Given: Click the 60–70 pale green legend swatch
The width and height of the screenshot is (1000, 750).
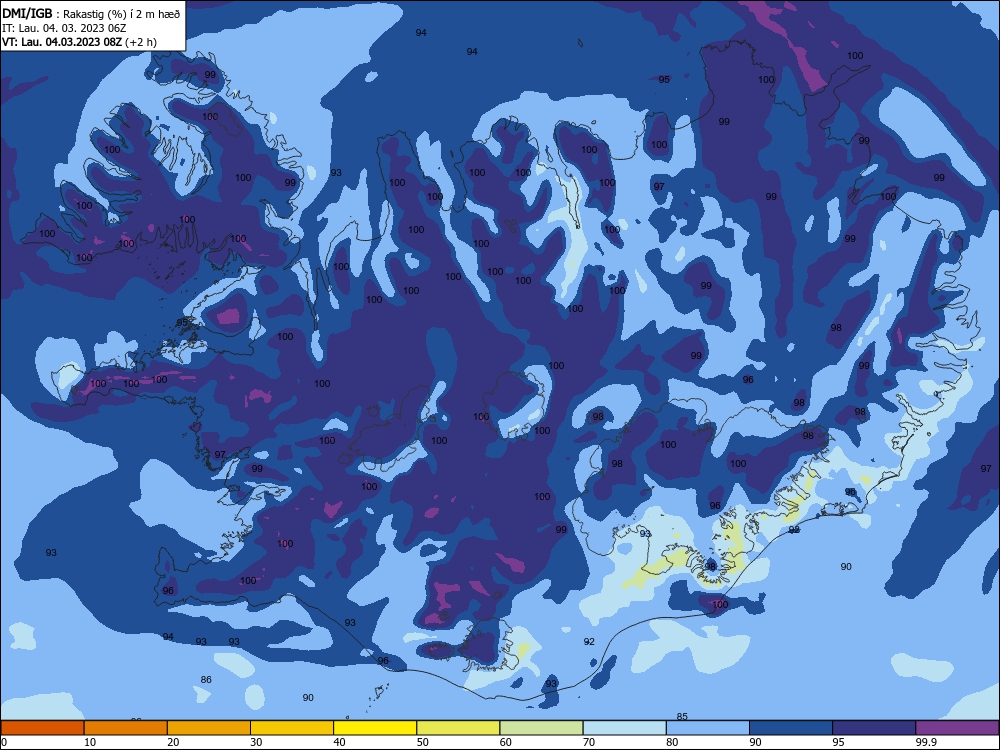Looking at the screenshot, I should click(541, 728).
